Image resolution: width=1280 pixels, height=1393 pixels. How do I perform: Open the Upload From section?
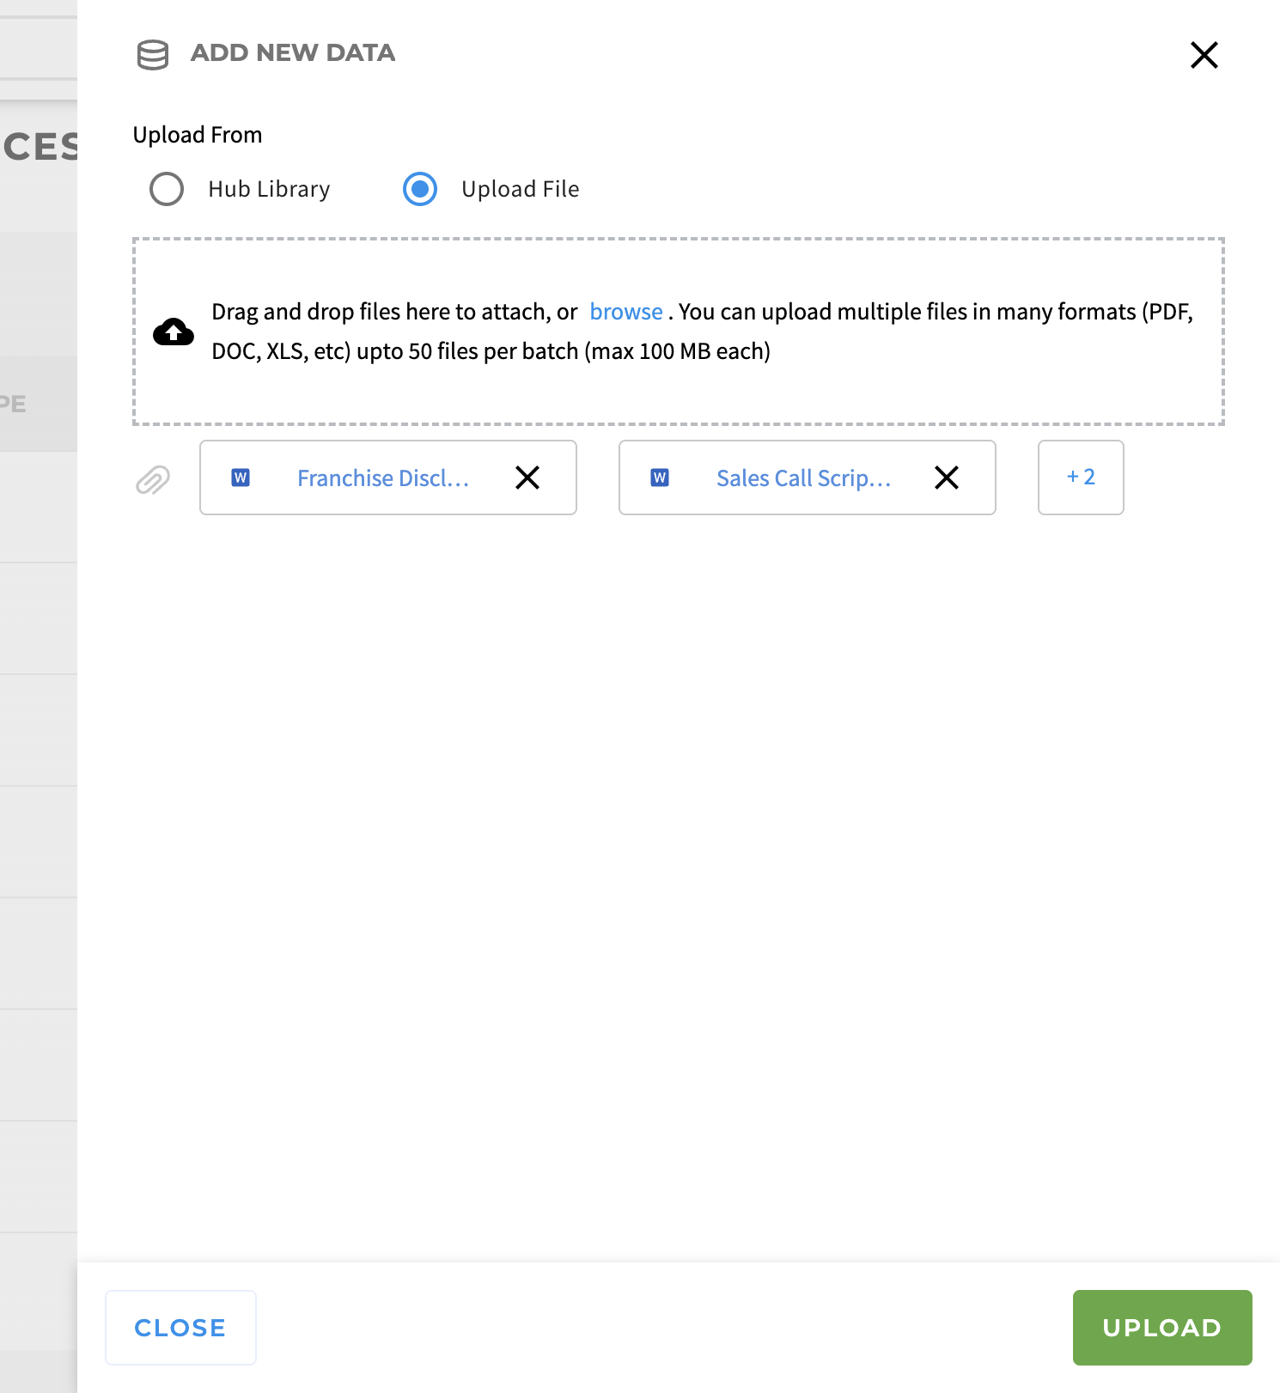pos(197,134)
